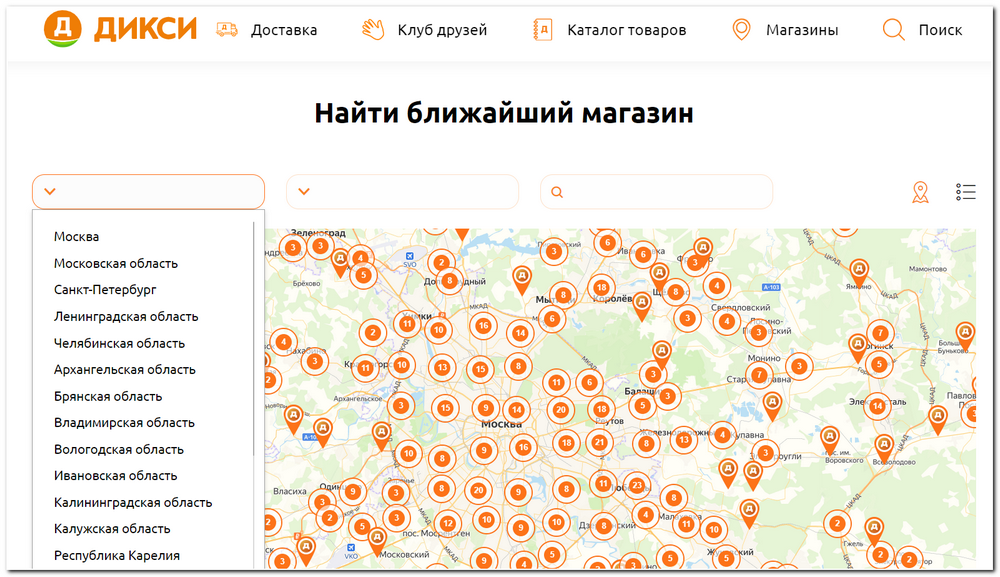Click the Магазины location pin icon
1000x577 pixels.
tap(741, 30)
